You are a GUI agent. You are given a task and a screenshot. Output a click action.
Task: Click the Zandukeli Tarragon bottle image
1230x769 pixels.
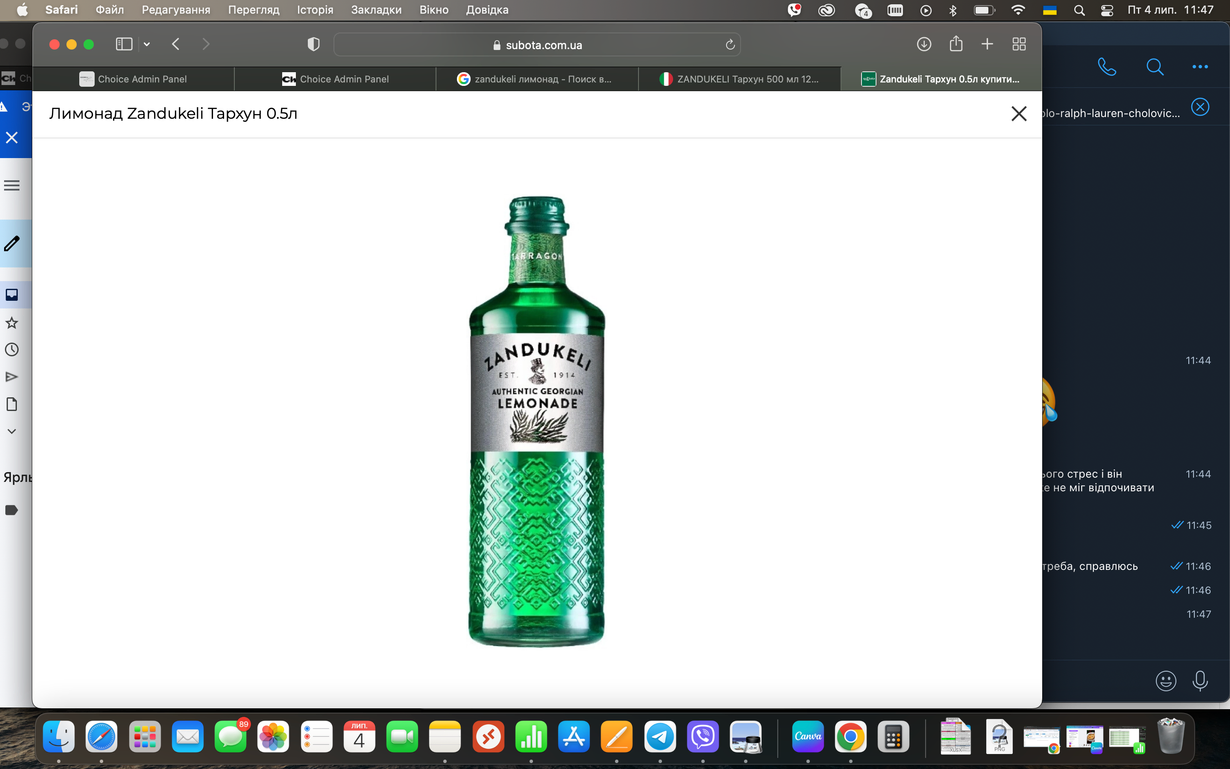[537, 421]
